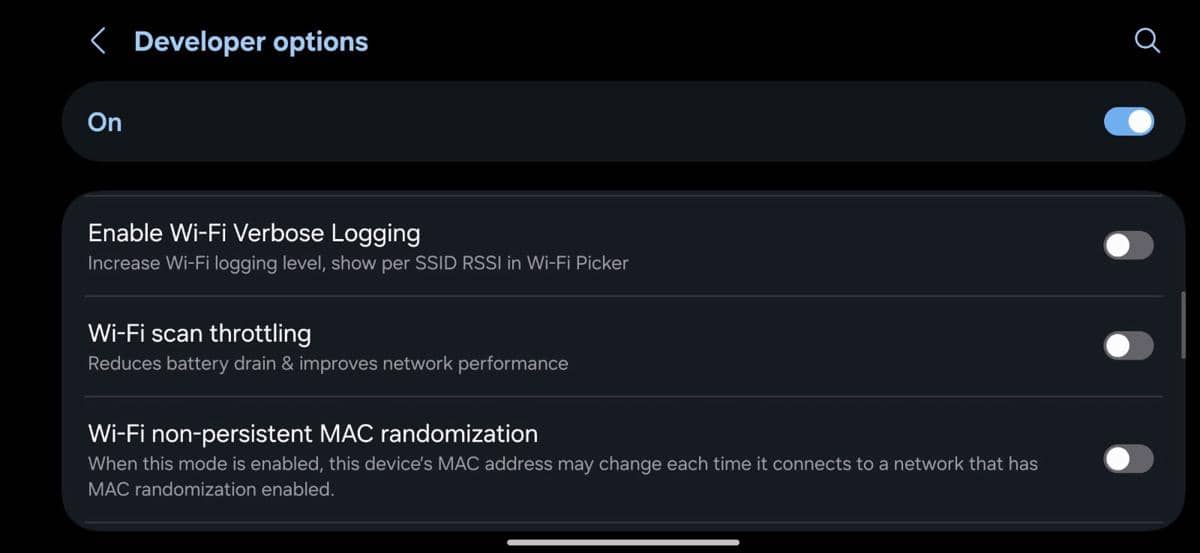
Task: Open search with the magnifier icon
Action: tap(1147, 41)
